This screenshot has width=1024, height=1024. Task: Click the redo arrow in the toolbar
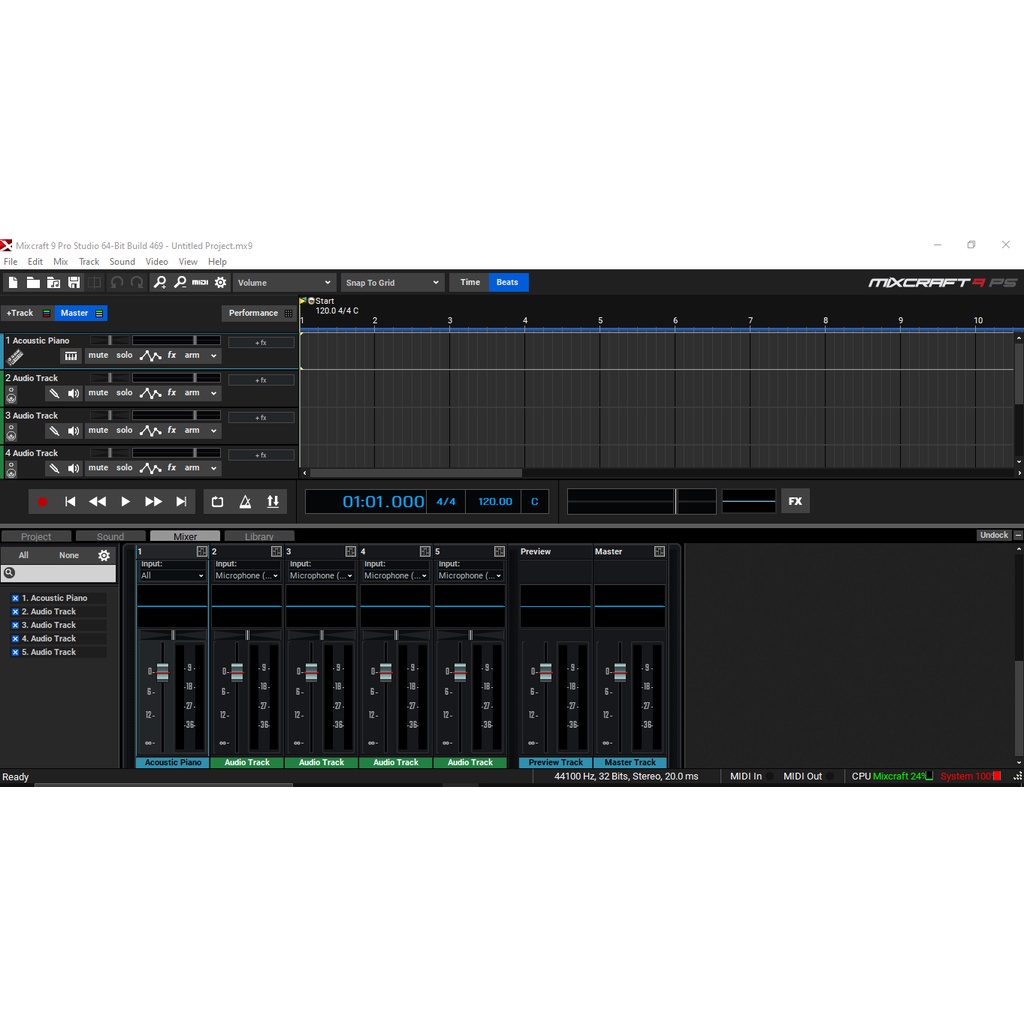[x=137, y=283]
